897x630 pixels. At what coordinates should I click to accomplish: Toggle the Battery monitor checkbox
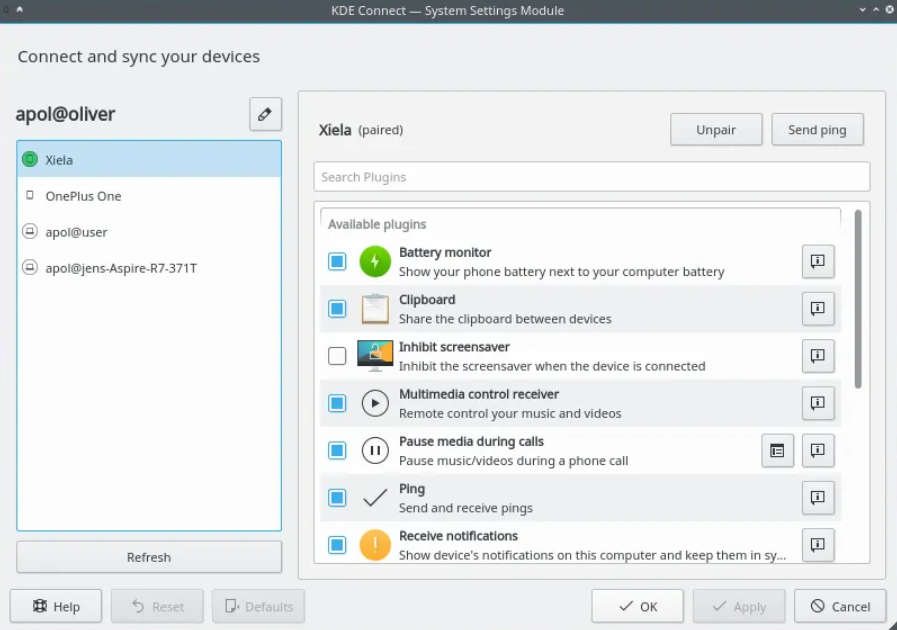(337, 261)
